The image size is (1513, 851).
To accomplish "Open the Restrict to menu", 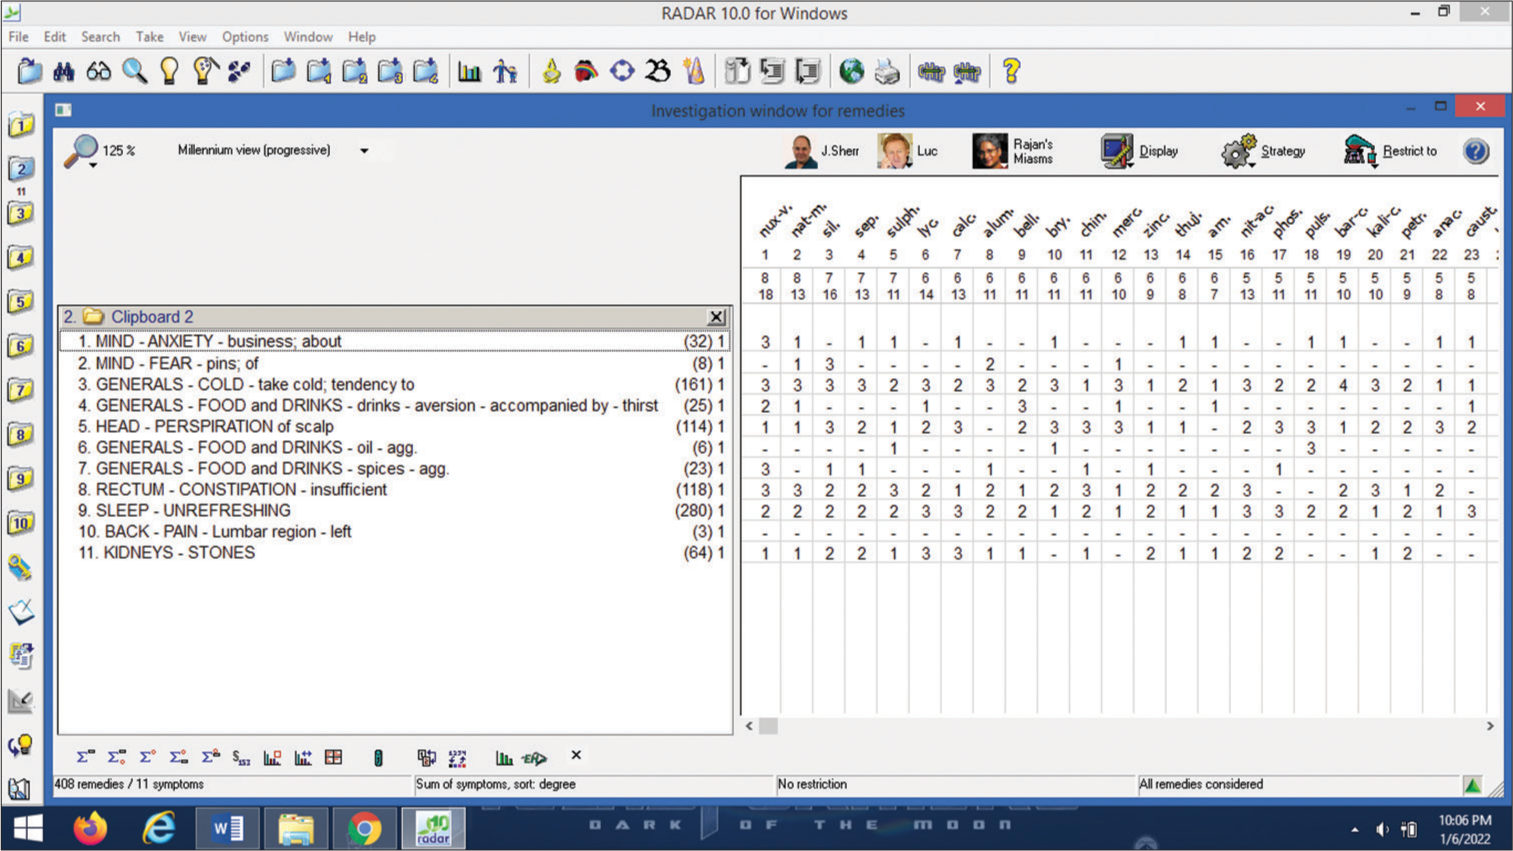I will pyautogui.click(x=1390, y=151).
